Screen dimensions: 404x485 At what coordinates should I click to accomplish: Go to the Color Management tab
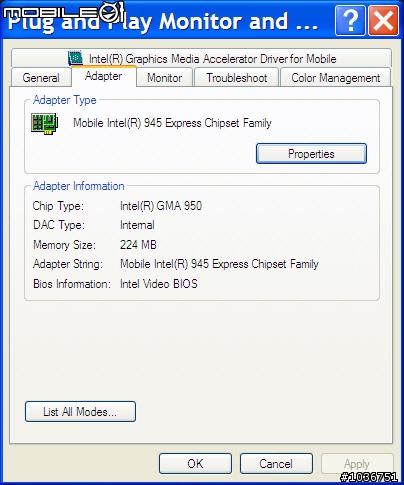tap(335, 77)
